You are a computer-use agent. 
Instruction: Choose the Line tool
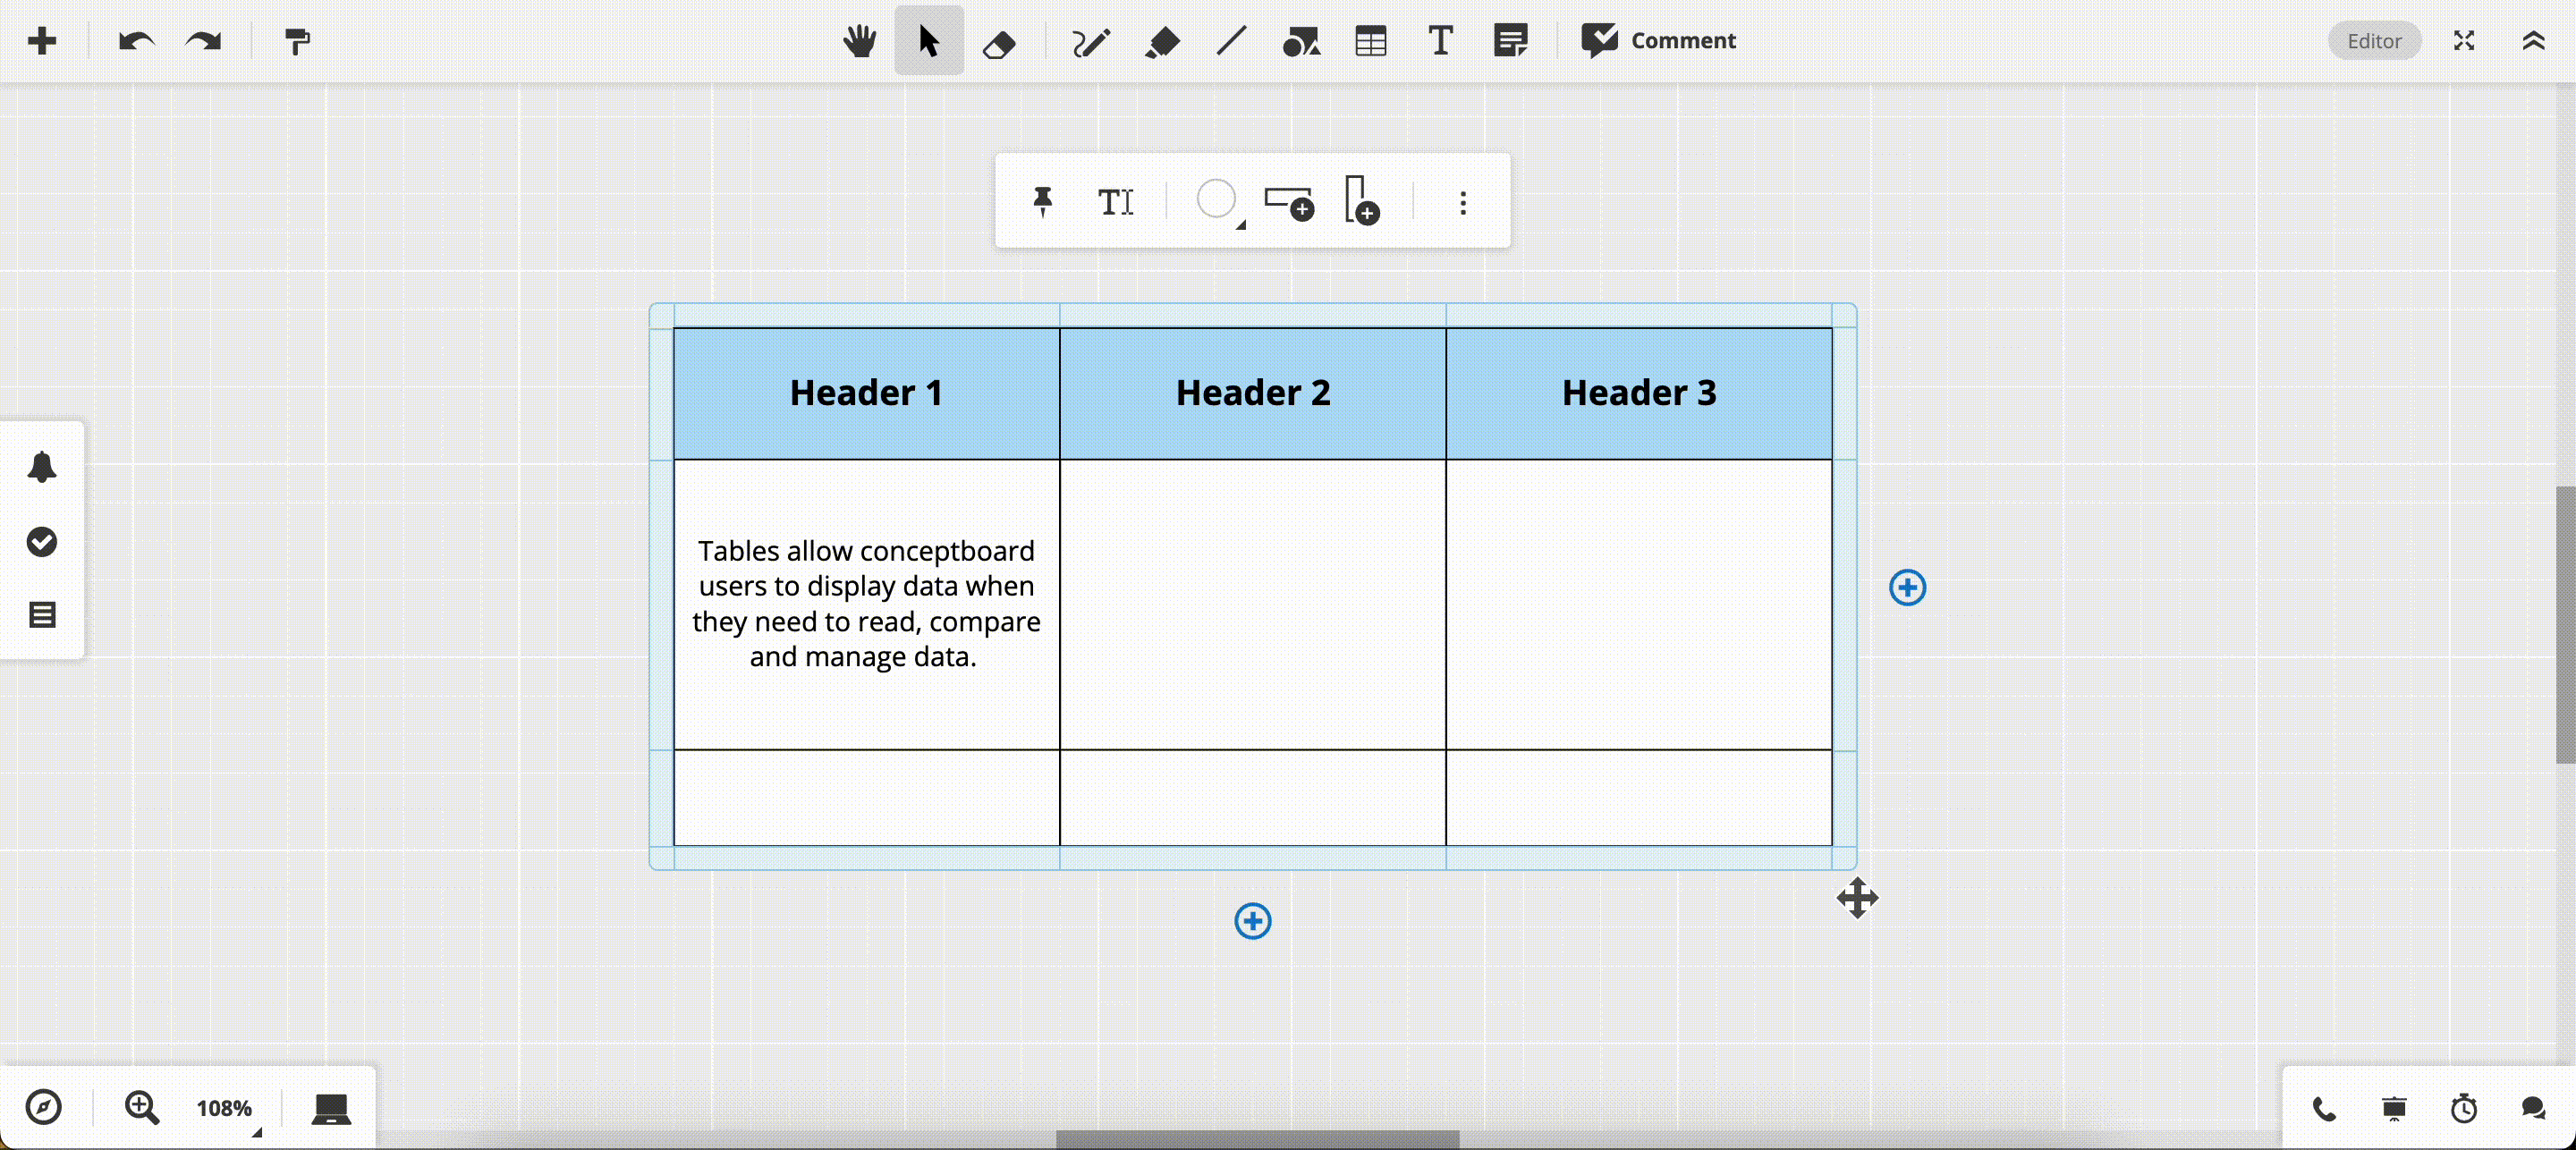click(x=1230, y=41)
